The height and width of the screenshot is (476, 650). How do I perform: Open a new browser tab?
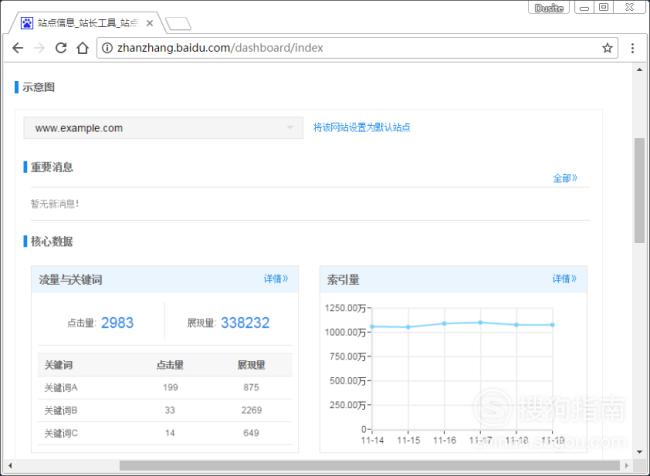178,24
